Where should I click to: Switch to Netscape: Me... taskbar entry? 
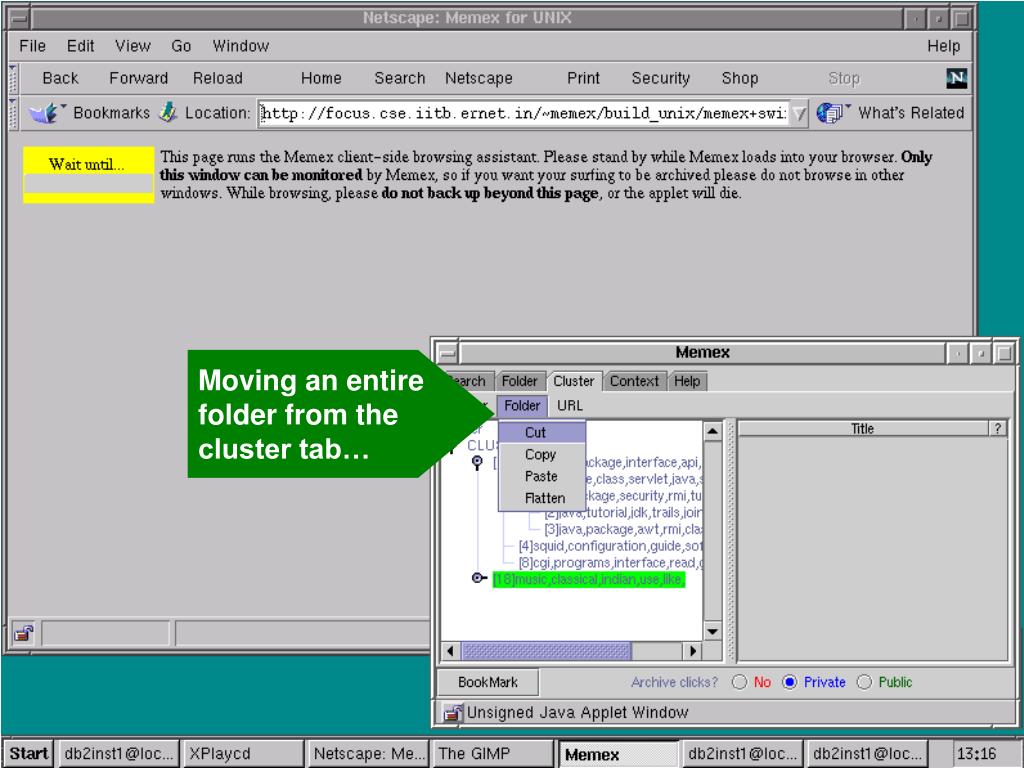click(367, 754)
